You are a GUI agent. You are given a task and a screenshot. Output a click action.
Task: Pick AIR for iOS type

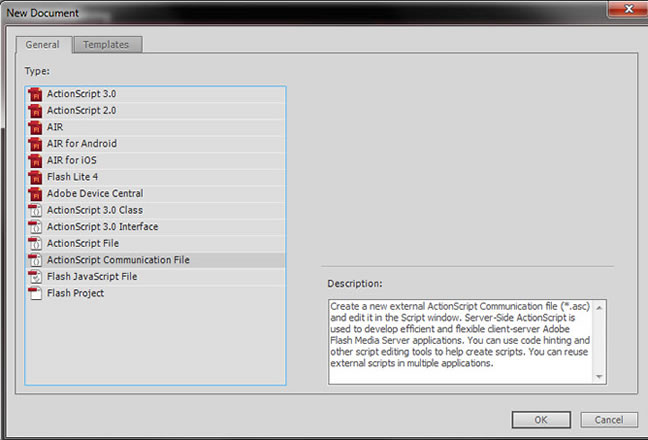[x=155, y=160]
